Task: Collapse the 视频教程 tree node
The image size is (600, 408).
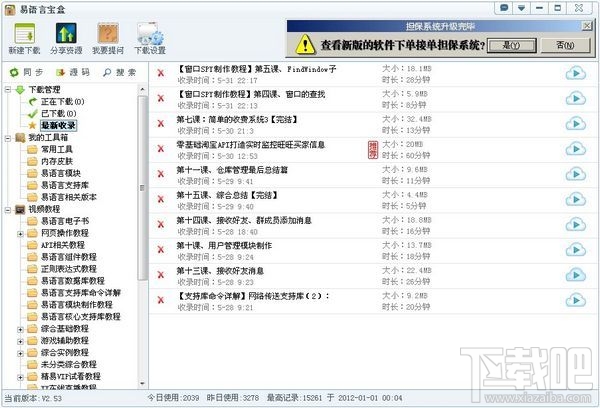Action: pos(8,209)
